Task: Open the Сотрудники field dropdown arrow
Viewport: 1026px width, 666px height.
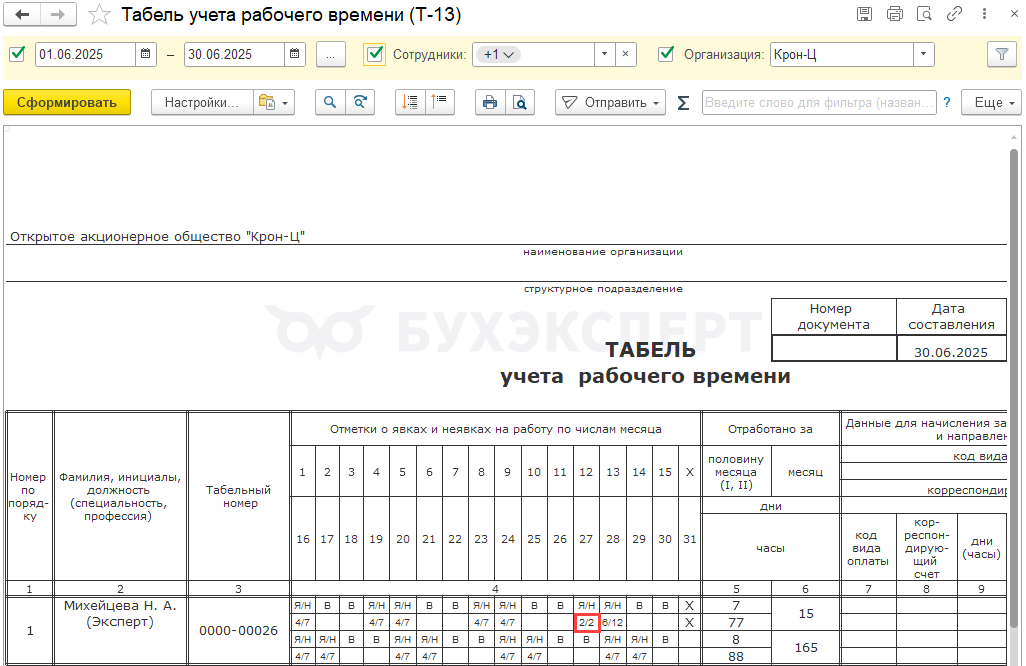Action: 605,54
